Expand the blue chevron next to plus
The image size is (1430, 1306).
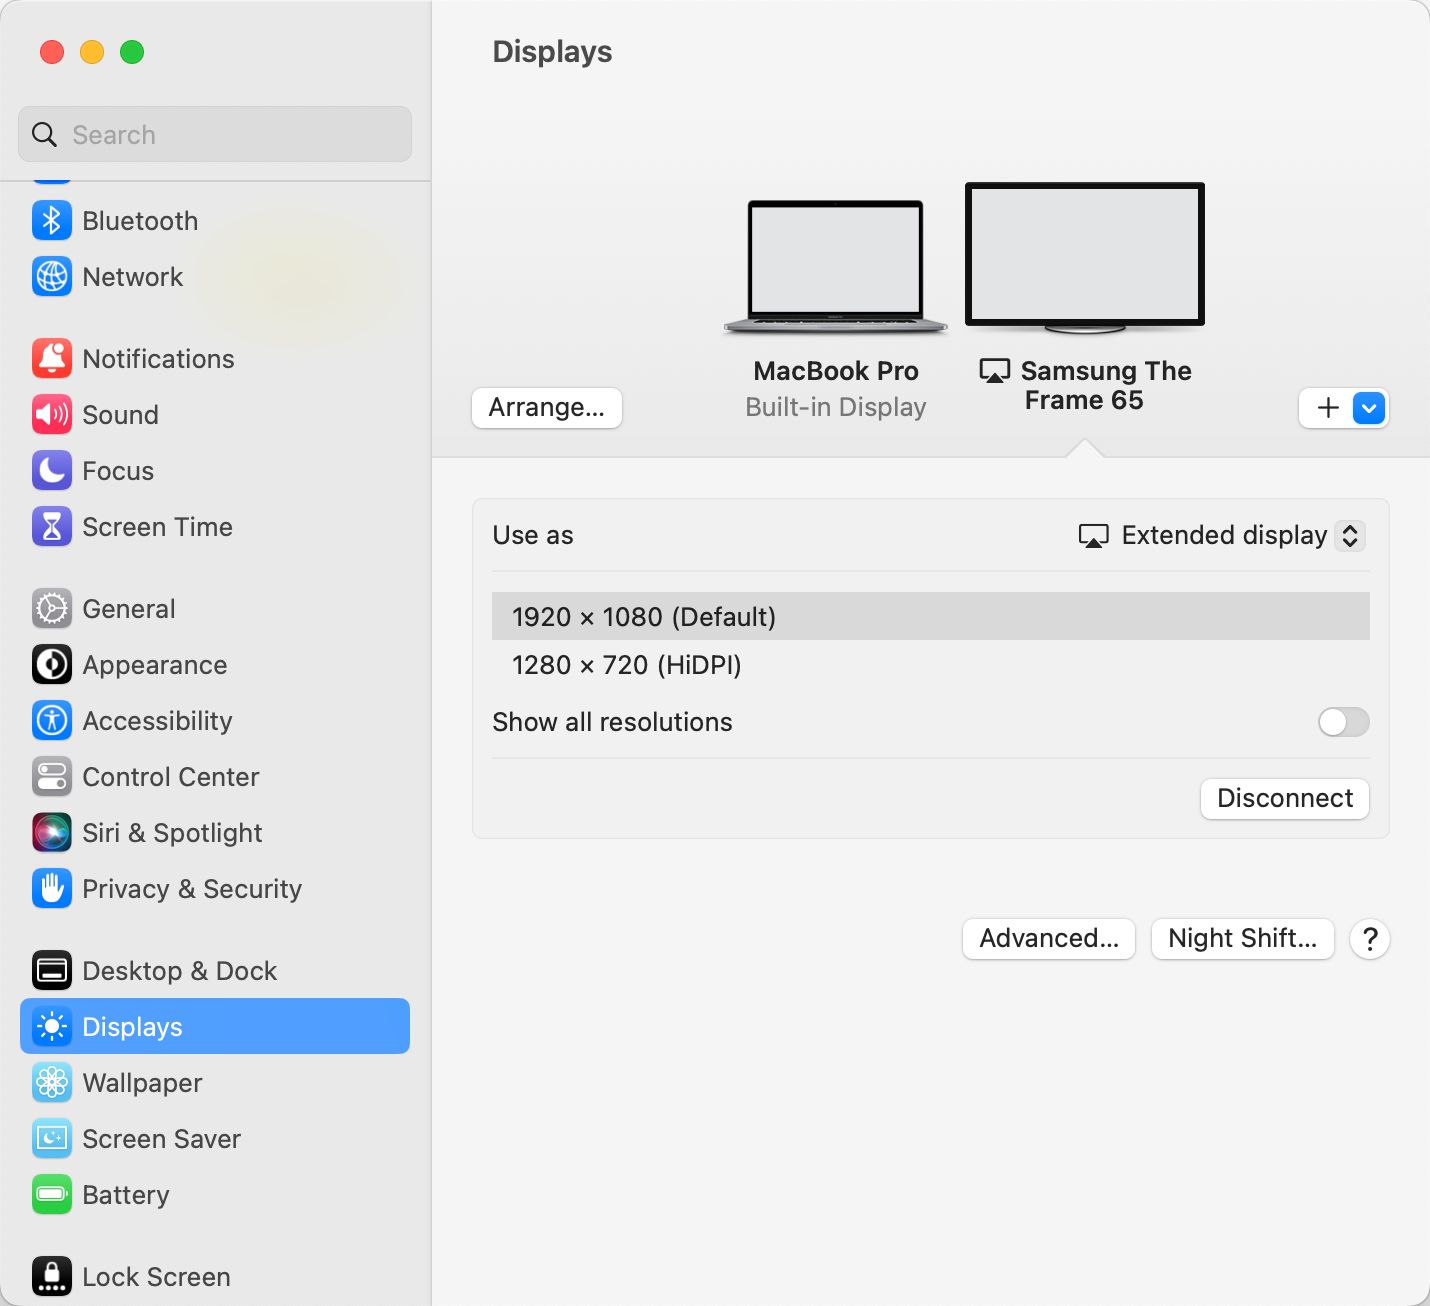pos(1369,408)
